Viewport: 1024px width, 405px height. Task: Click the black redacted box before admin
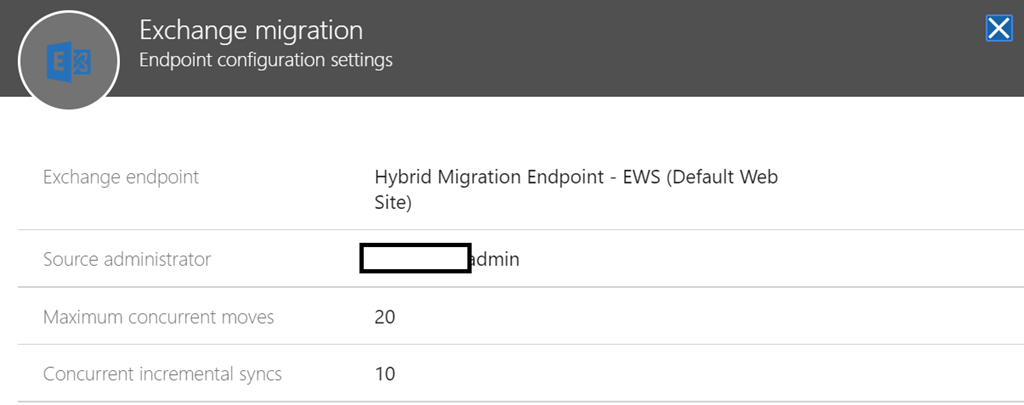(x=415, y=258)
